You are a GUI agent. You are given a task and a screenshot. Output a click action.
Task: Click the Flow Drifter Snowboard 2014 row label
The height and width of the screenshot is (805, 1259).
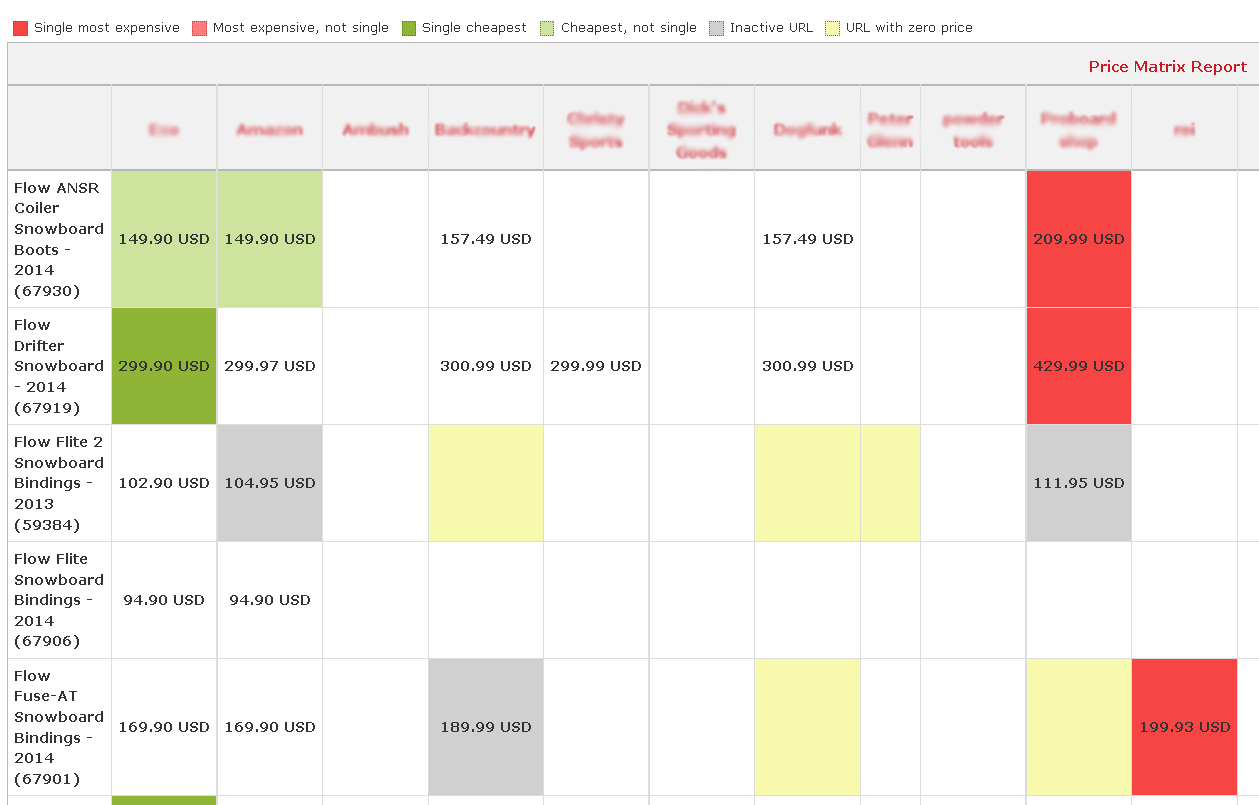(x=59, y=366)
